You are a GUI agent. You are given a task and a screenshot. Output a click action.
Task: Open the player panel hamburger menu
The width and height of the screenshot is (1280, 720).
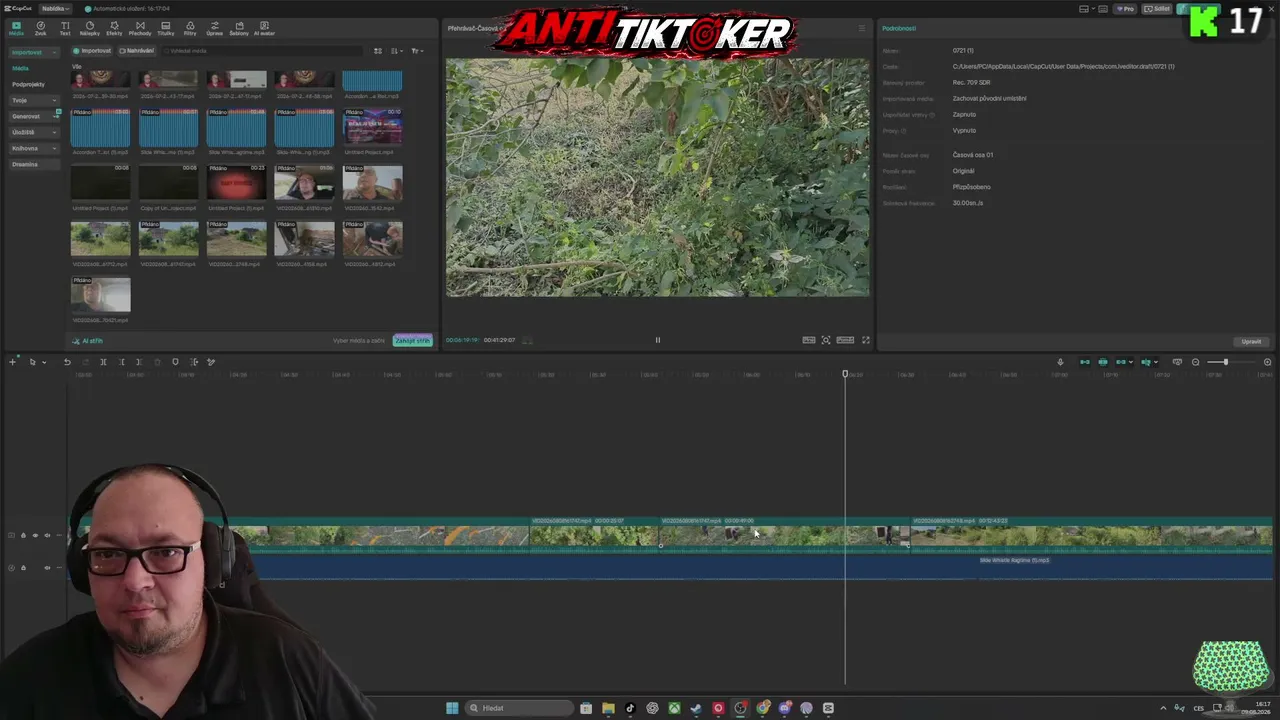click(862, 28)
